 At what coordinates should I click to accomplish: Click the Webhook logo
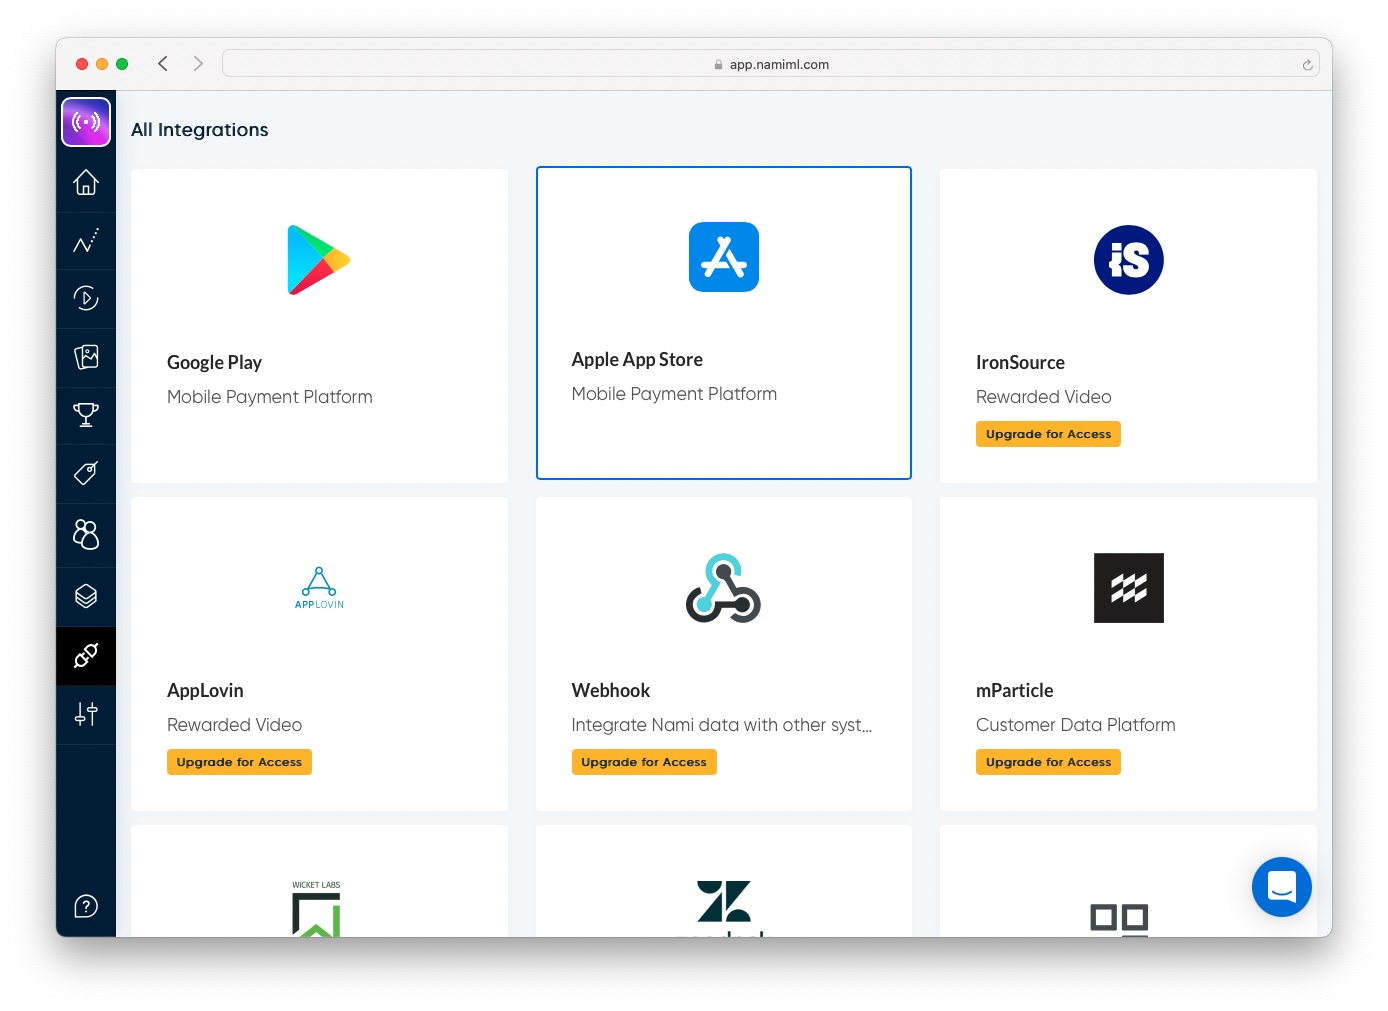(x=724, y=588)
